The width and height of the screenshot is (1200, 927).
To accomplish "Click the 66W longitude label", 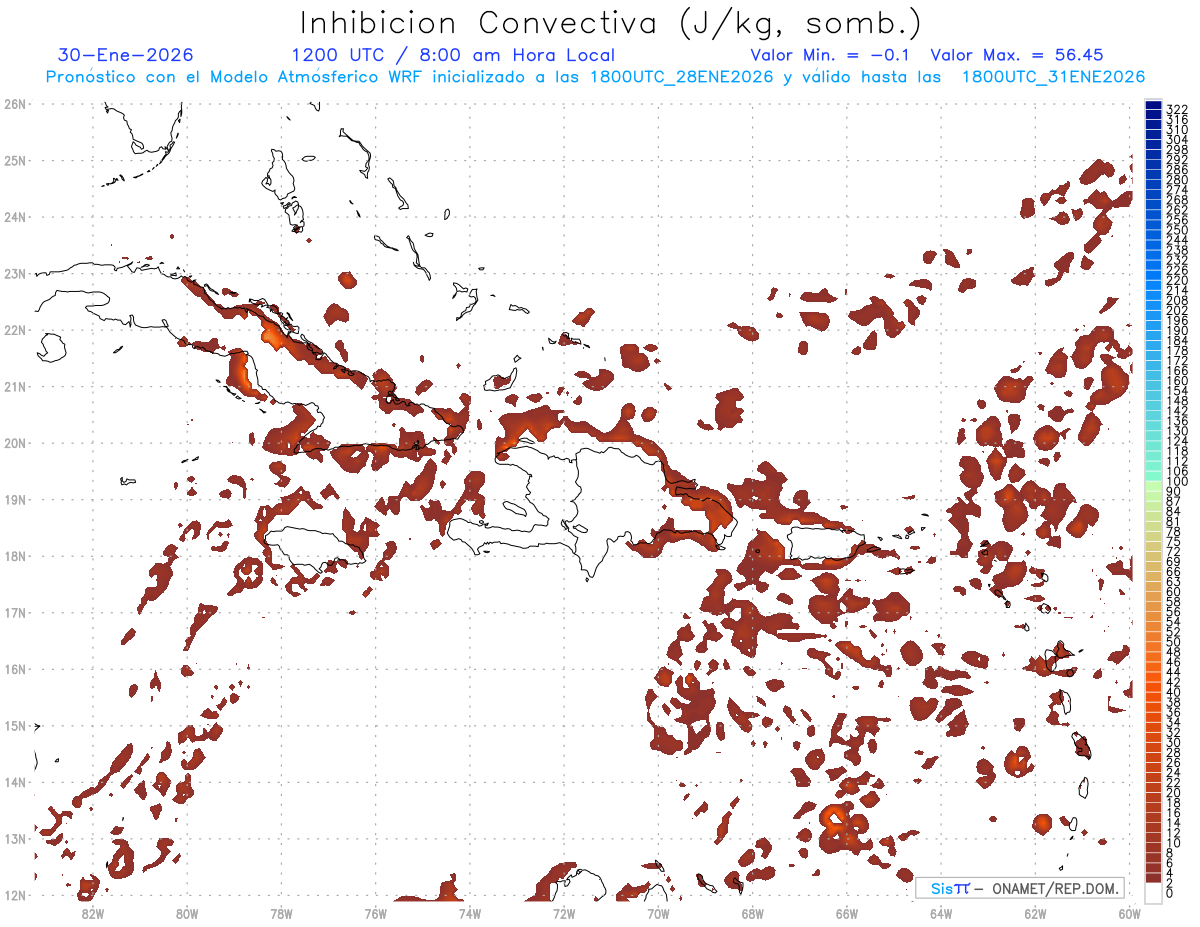I will coord(847,913).
